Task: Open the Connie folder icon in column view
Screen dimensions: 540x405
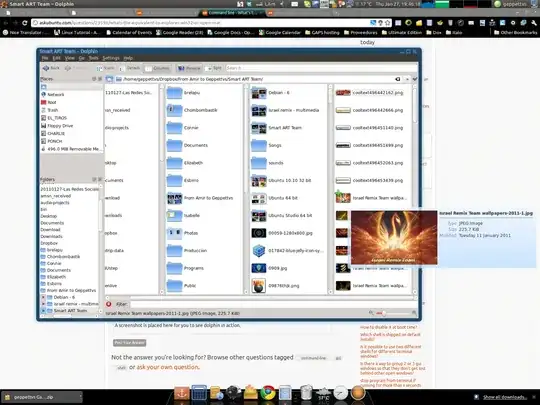Action: pos(175,128)
